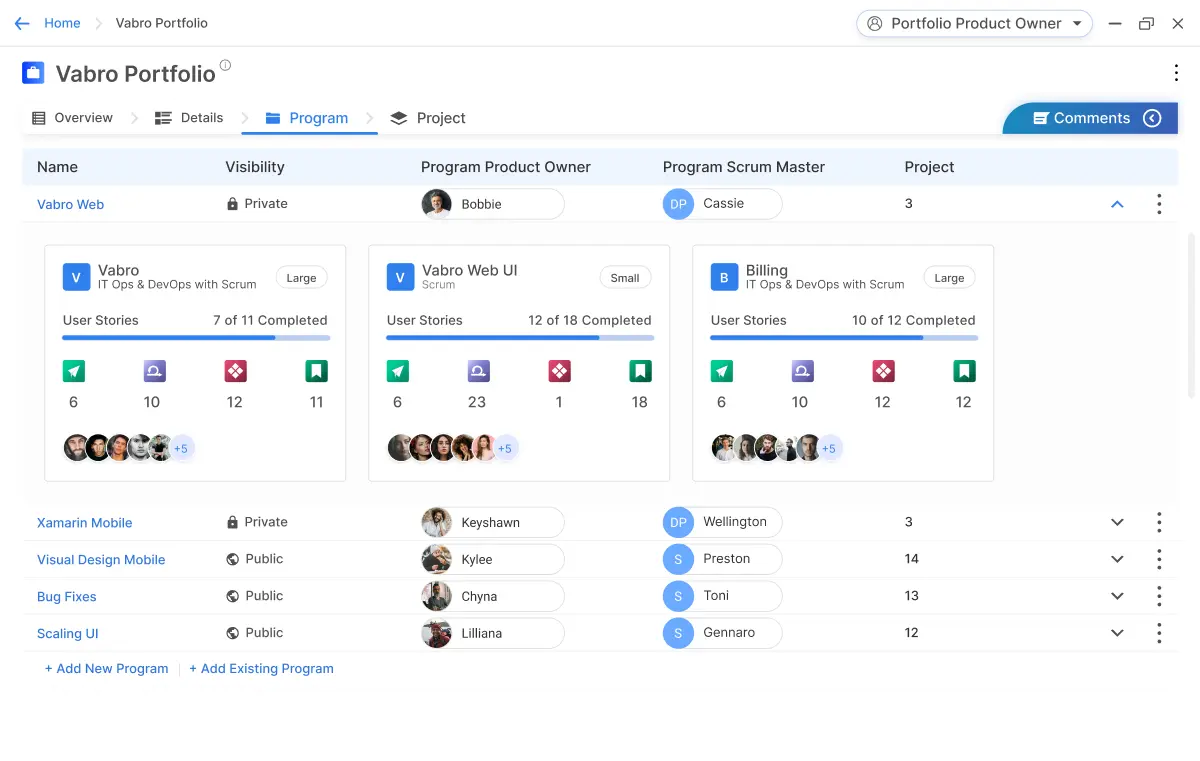1200x761 pixels.
Task: Open the portfolio kebab menu at top right
Action: (1176, 73)
